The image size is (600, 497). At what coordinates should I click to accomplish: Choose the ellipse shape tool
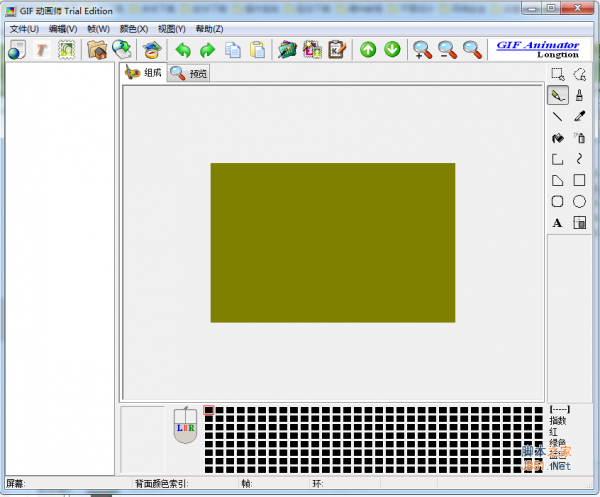pos(579,202)
